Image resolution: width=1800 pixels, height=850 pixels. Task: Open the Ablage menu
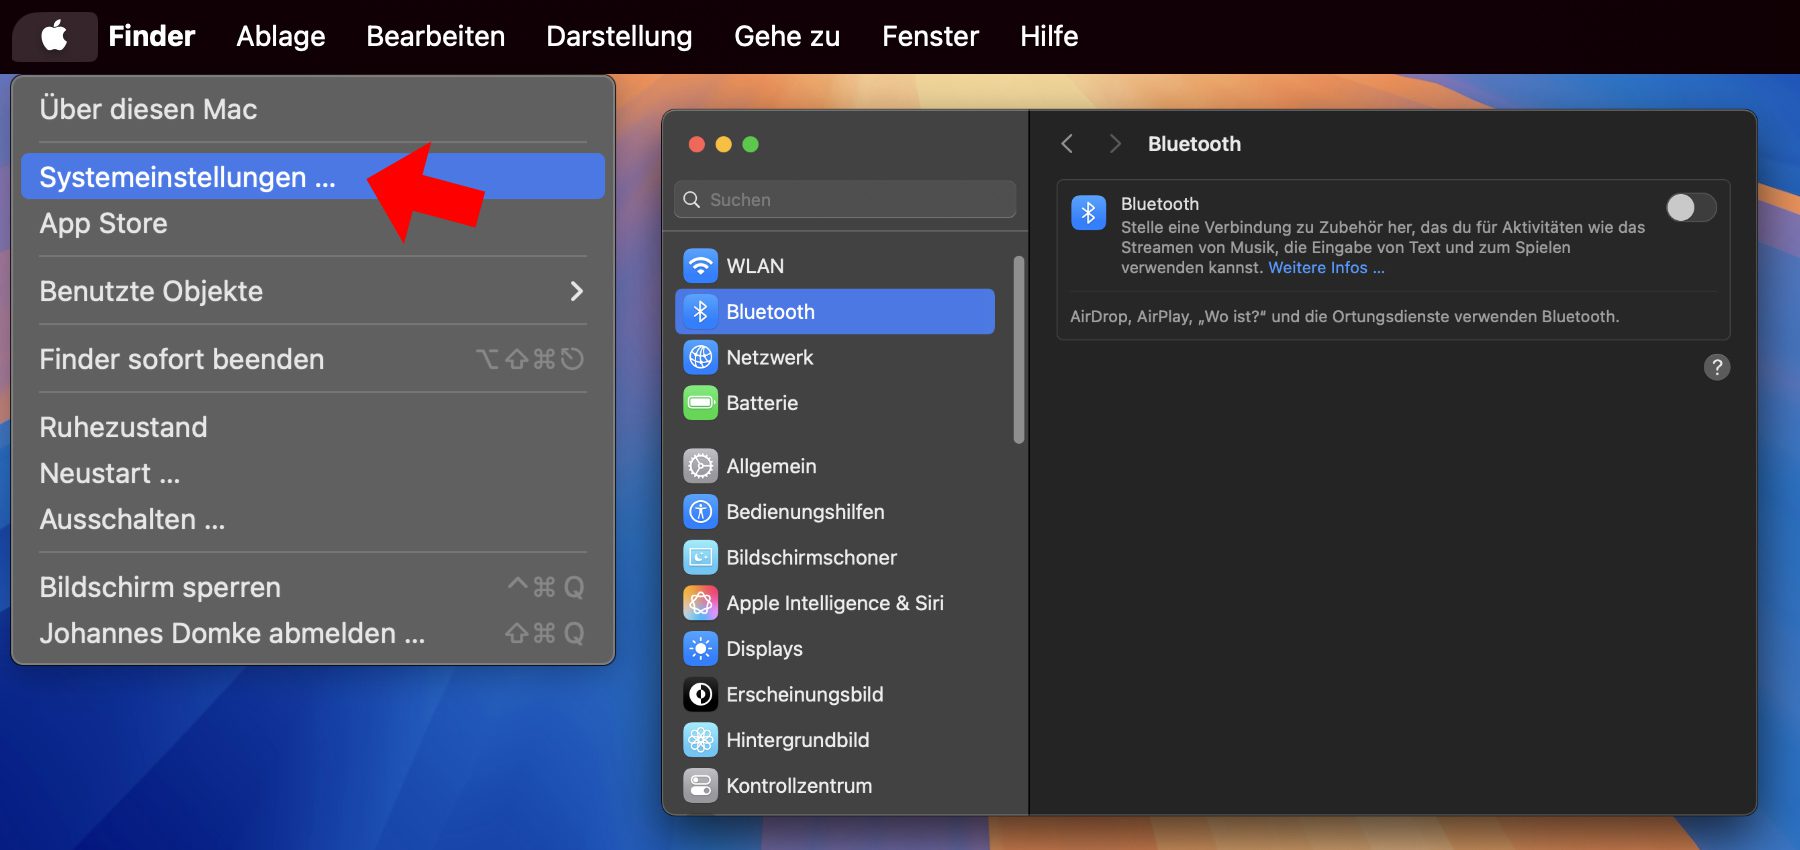[x=281, y=36]
